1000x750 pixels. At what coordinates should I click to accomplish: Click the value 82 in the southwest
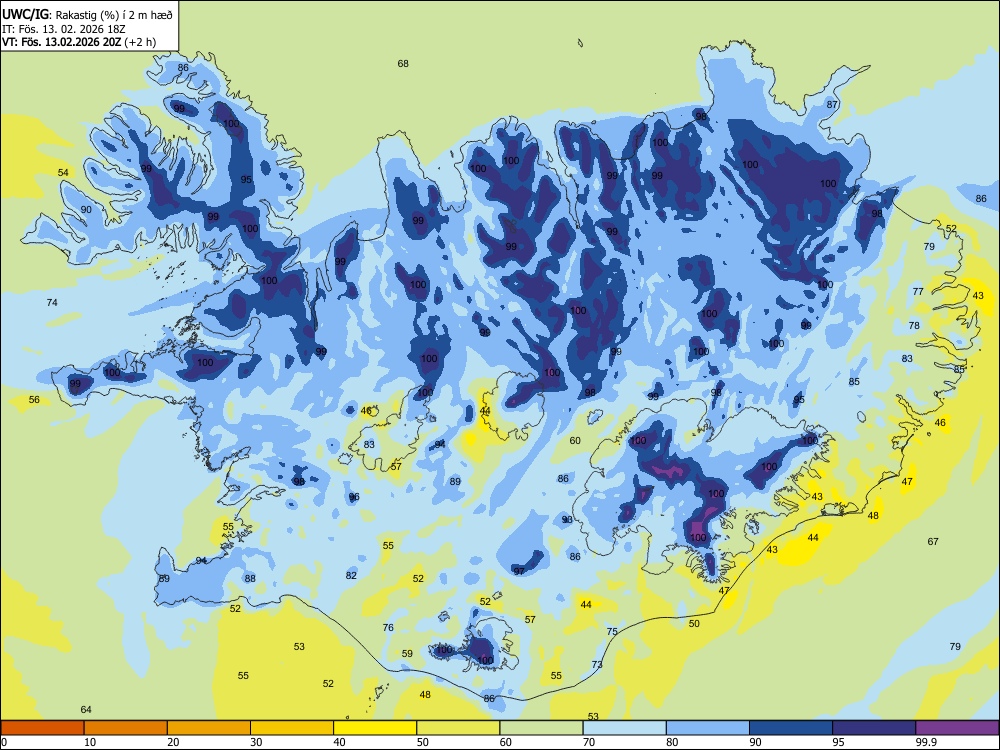(351, 575)
